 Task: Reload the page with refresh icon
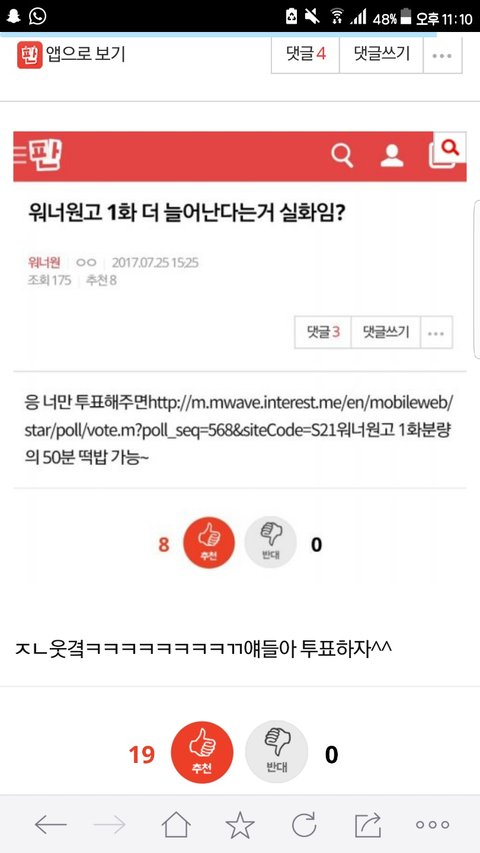[x=304, y=825]
